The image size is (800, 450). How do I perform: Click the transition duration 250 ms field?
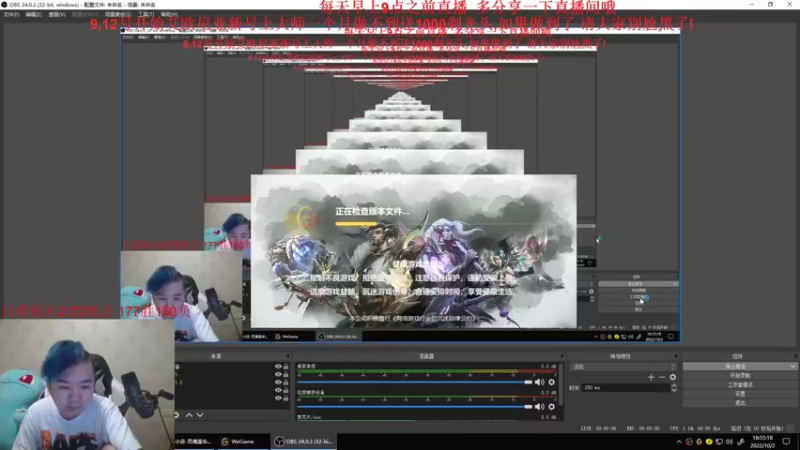tap(626, 388)
